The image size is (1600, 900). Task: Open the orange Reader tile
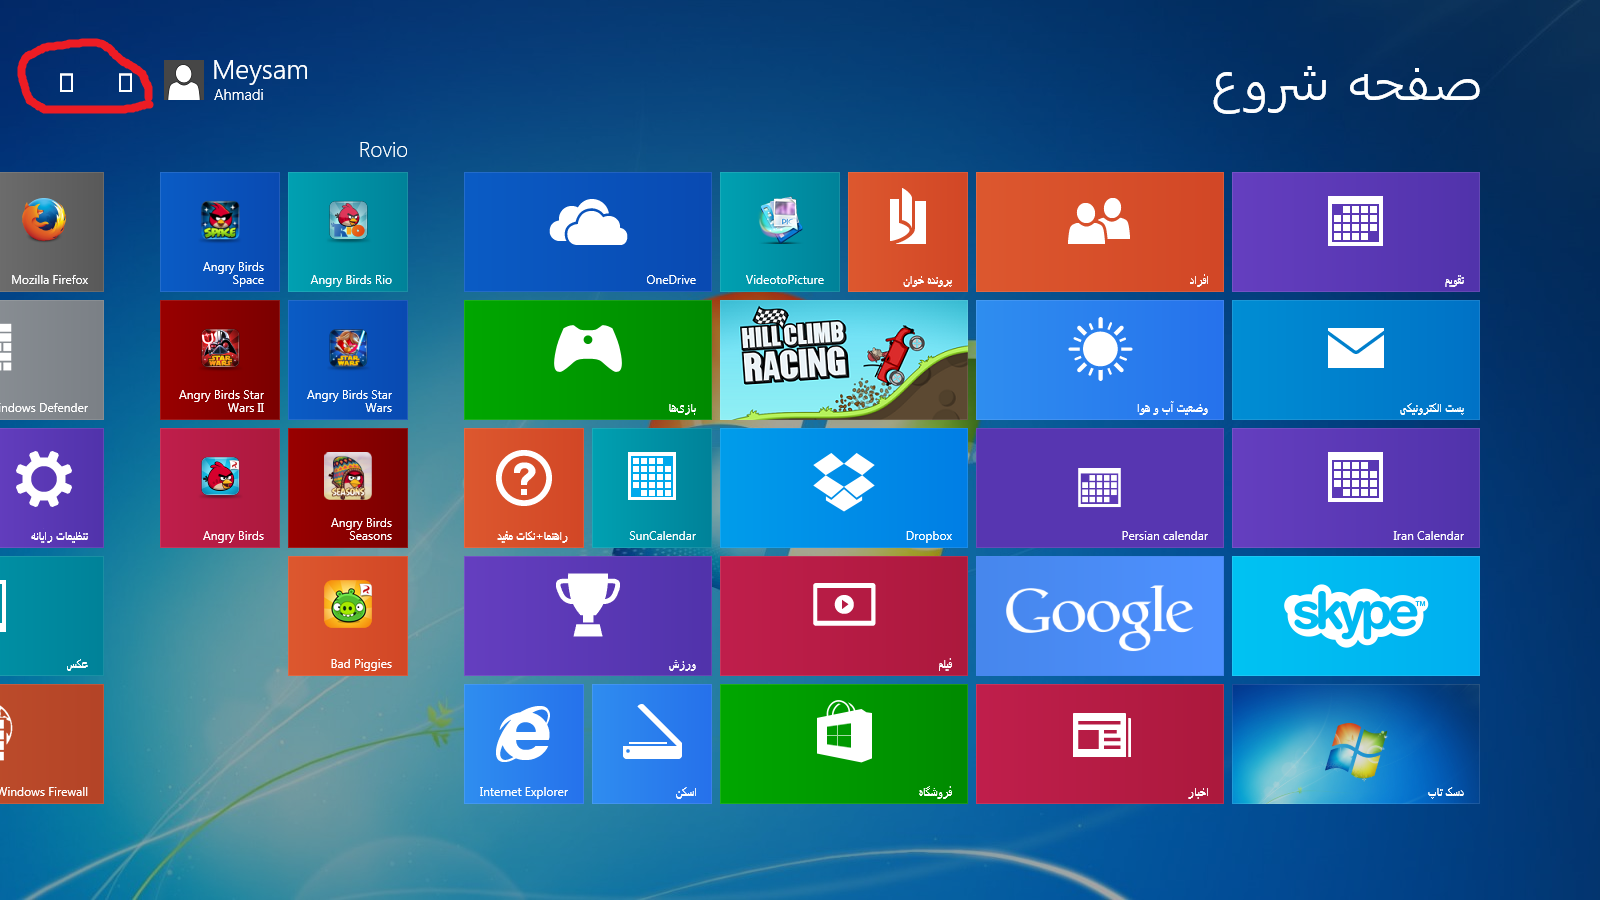[908, 232]
